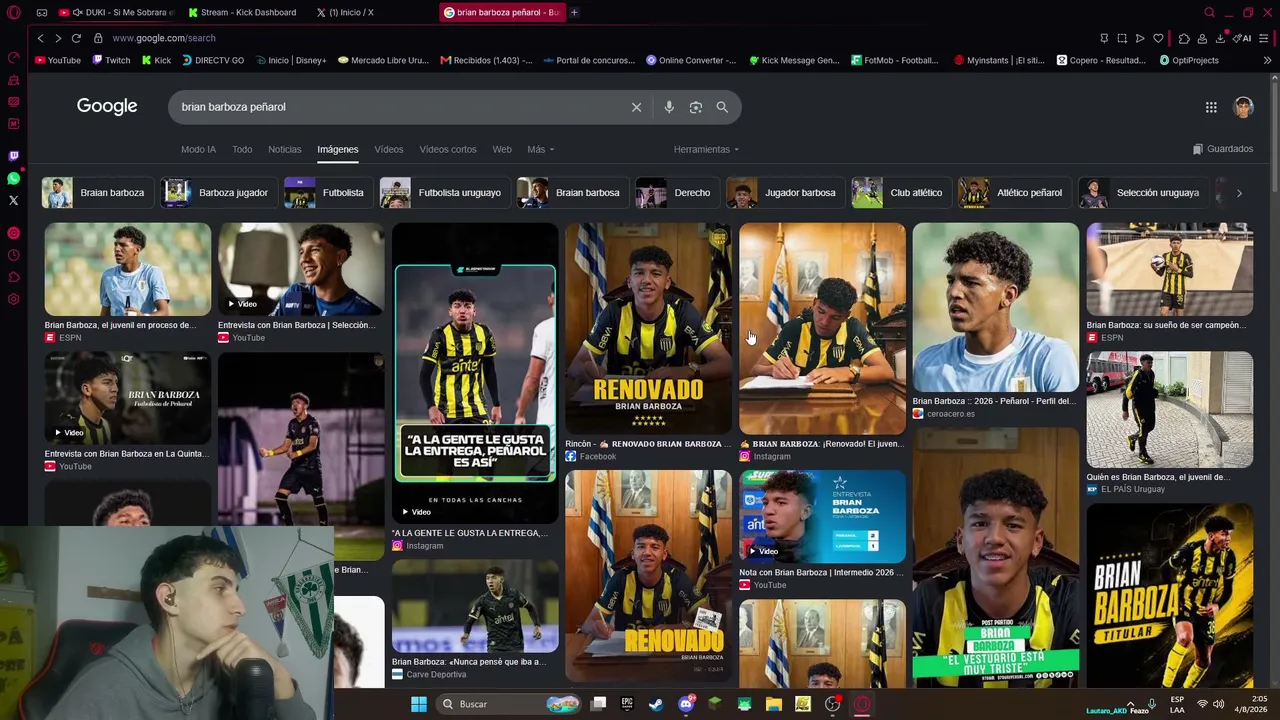Open the Guardados saved items link

tap(1223, 149)
